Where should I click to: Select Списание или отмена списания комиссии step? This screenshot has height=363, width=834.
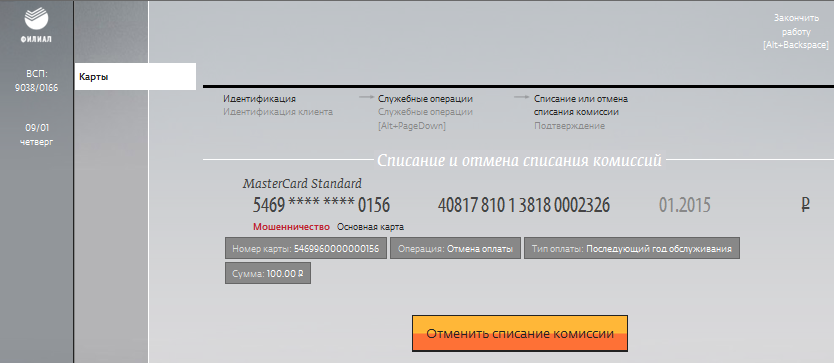point(581,105)
